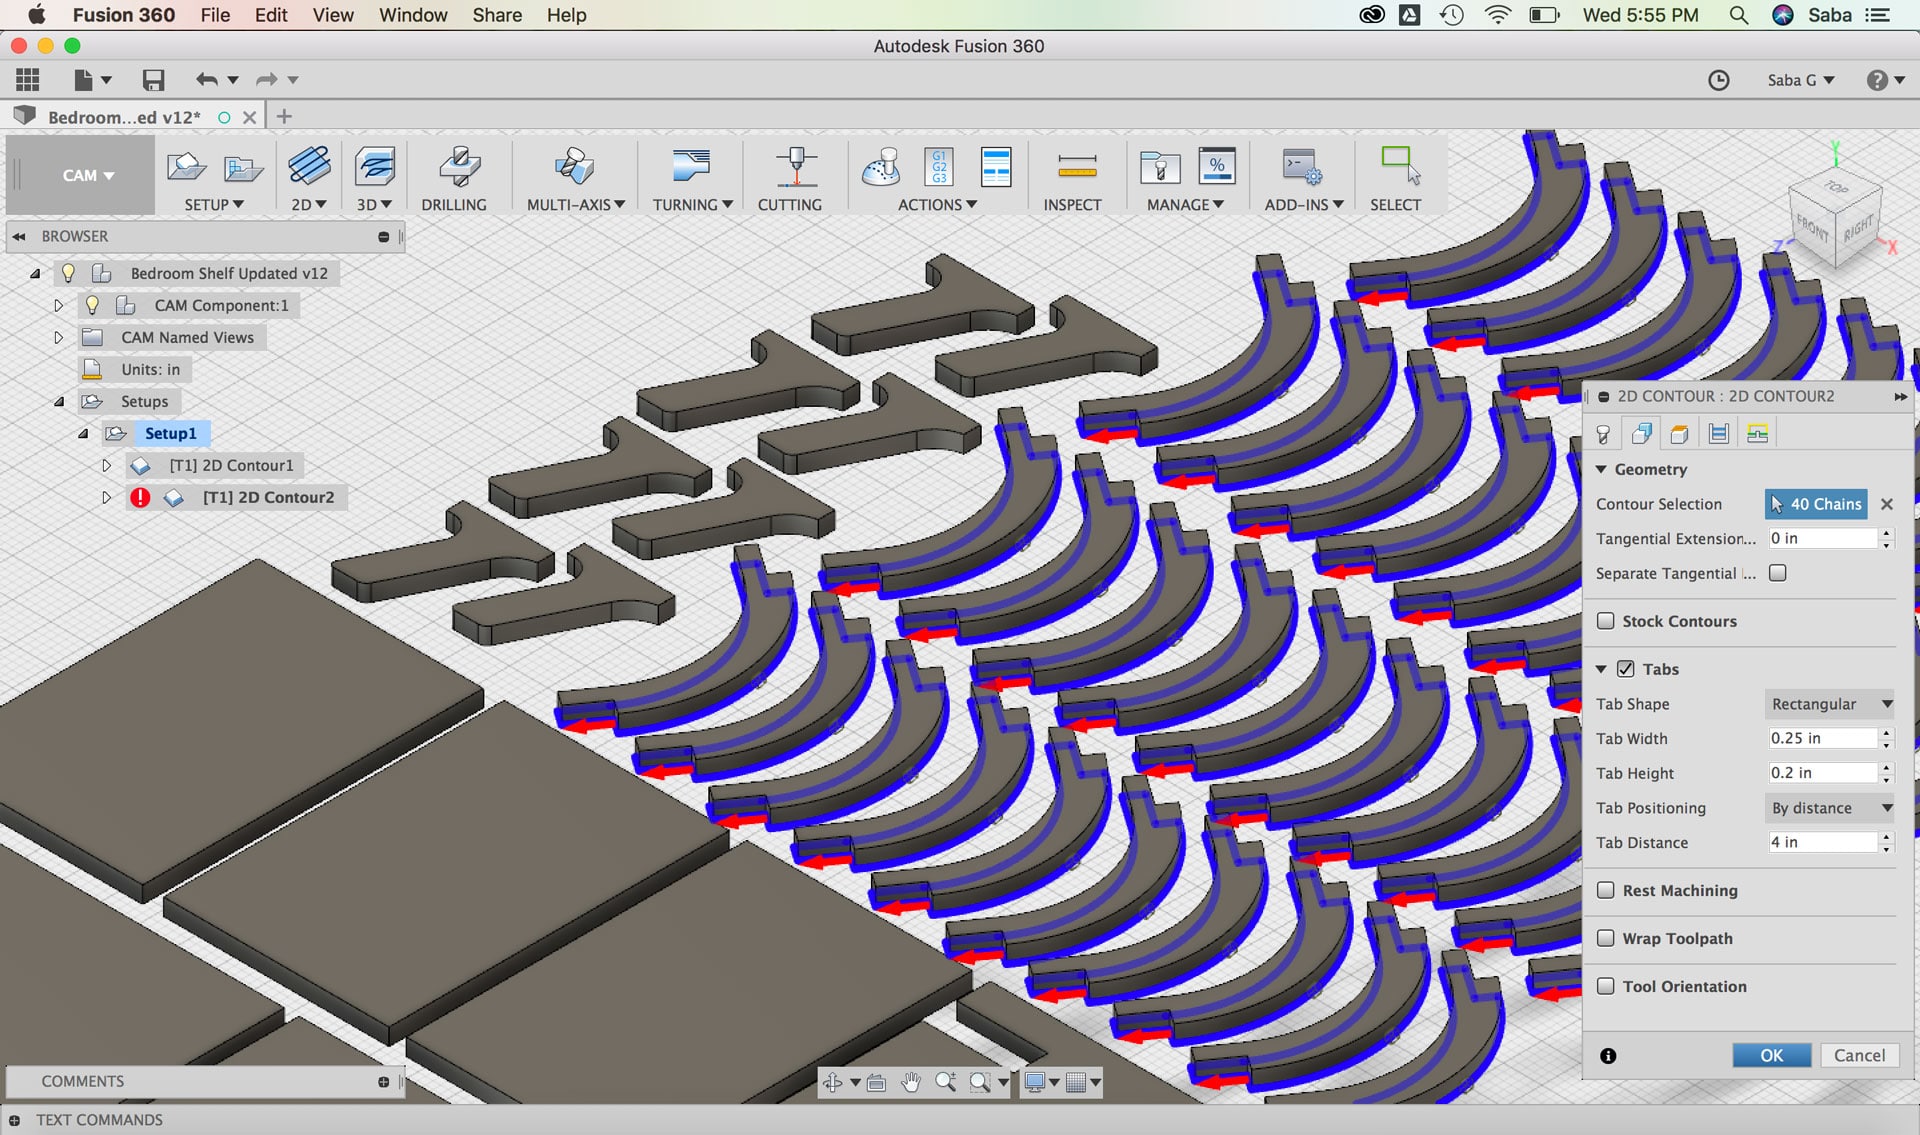1920x1135 pixels.
Task: Click the Simulate icon in Actions
Action: click(x=881, y=167)
